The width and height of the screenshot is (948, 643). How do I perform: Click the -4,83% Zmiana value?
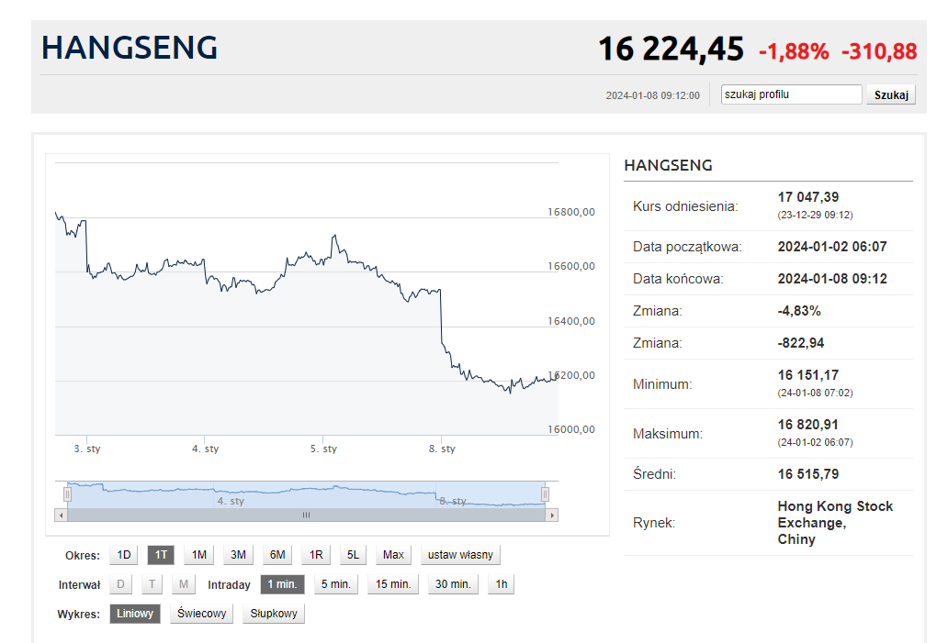(x=799, y=311)
